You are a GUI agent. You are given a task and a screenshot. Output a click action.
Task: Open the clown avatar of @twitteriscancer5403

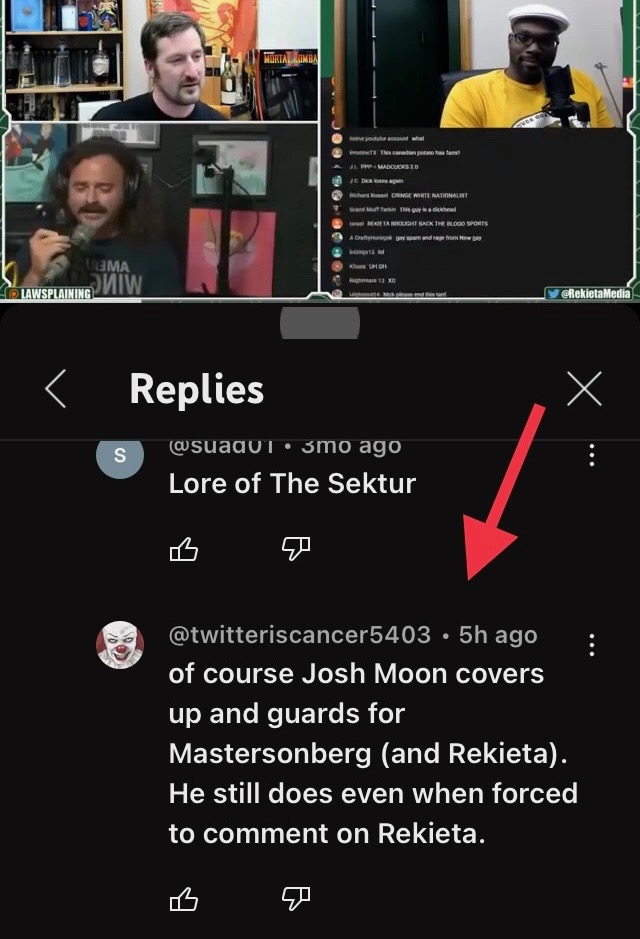[x=120, y=644]
